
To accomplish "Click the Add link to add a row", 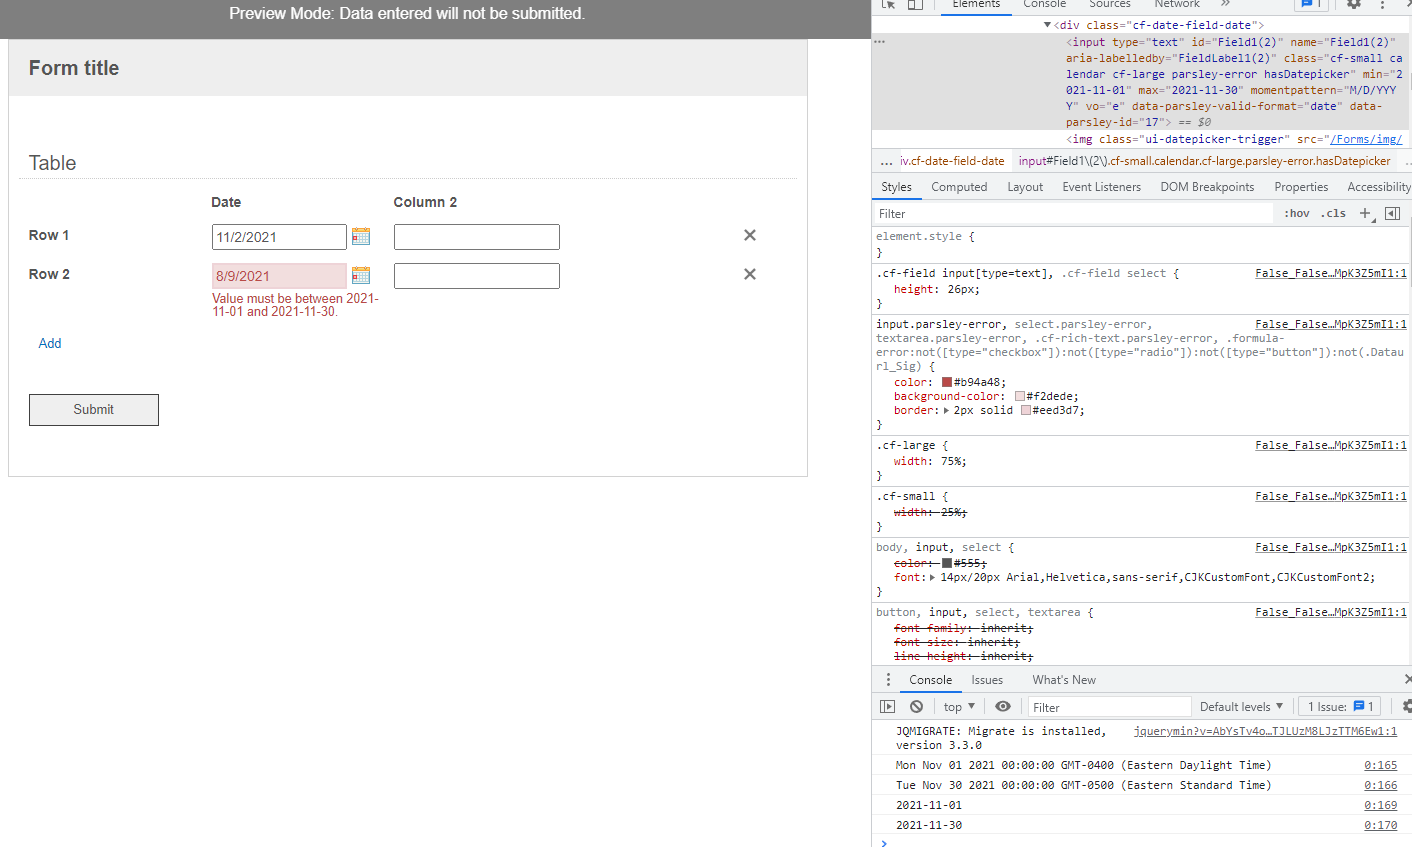I will (50, 343).
